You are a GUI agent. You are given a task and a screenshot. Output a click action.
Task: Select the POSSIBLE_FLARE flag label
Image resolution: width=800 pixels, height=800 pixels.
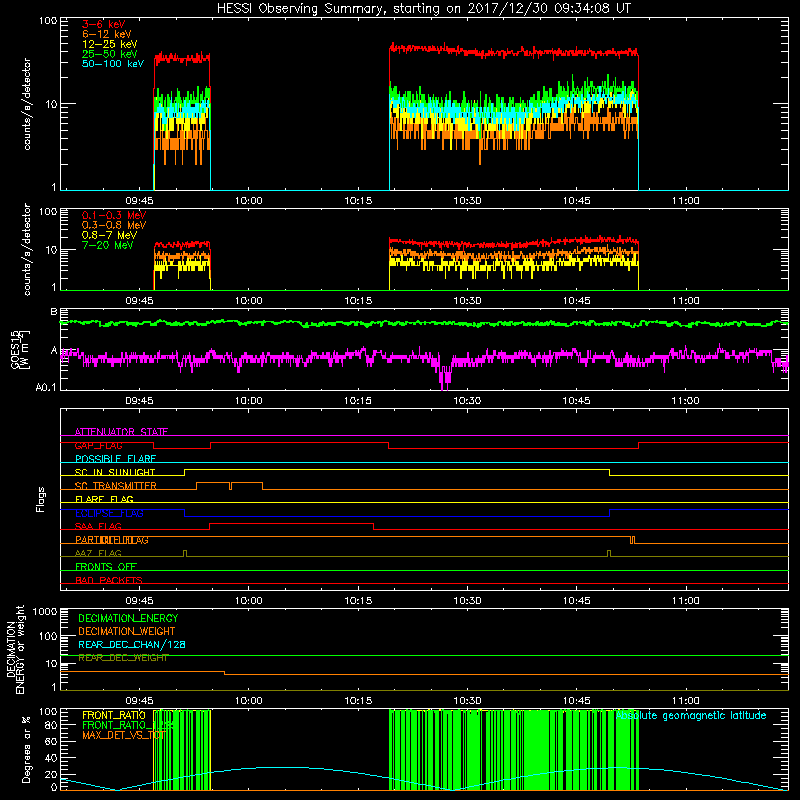click(115, 459)
